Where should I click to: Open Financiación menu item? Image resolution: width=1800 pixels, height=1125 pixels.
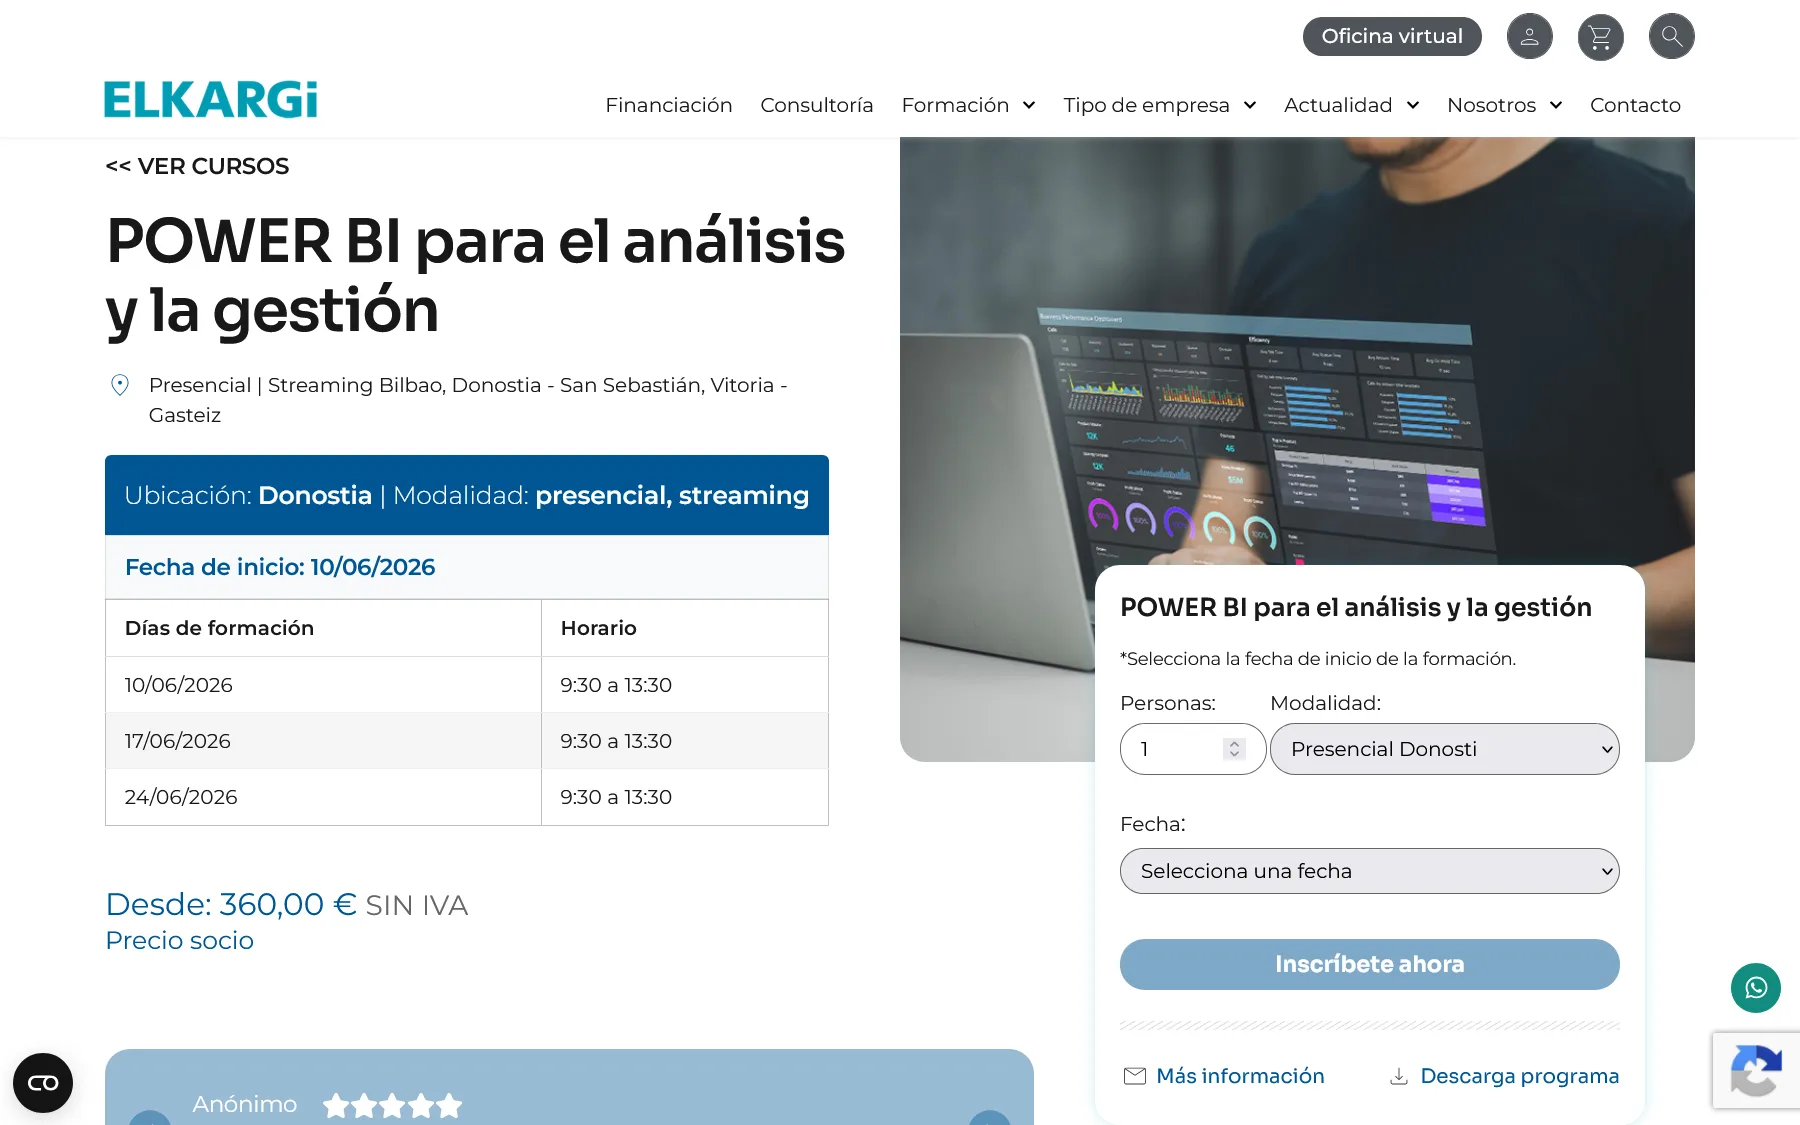point(668,105)
